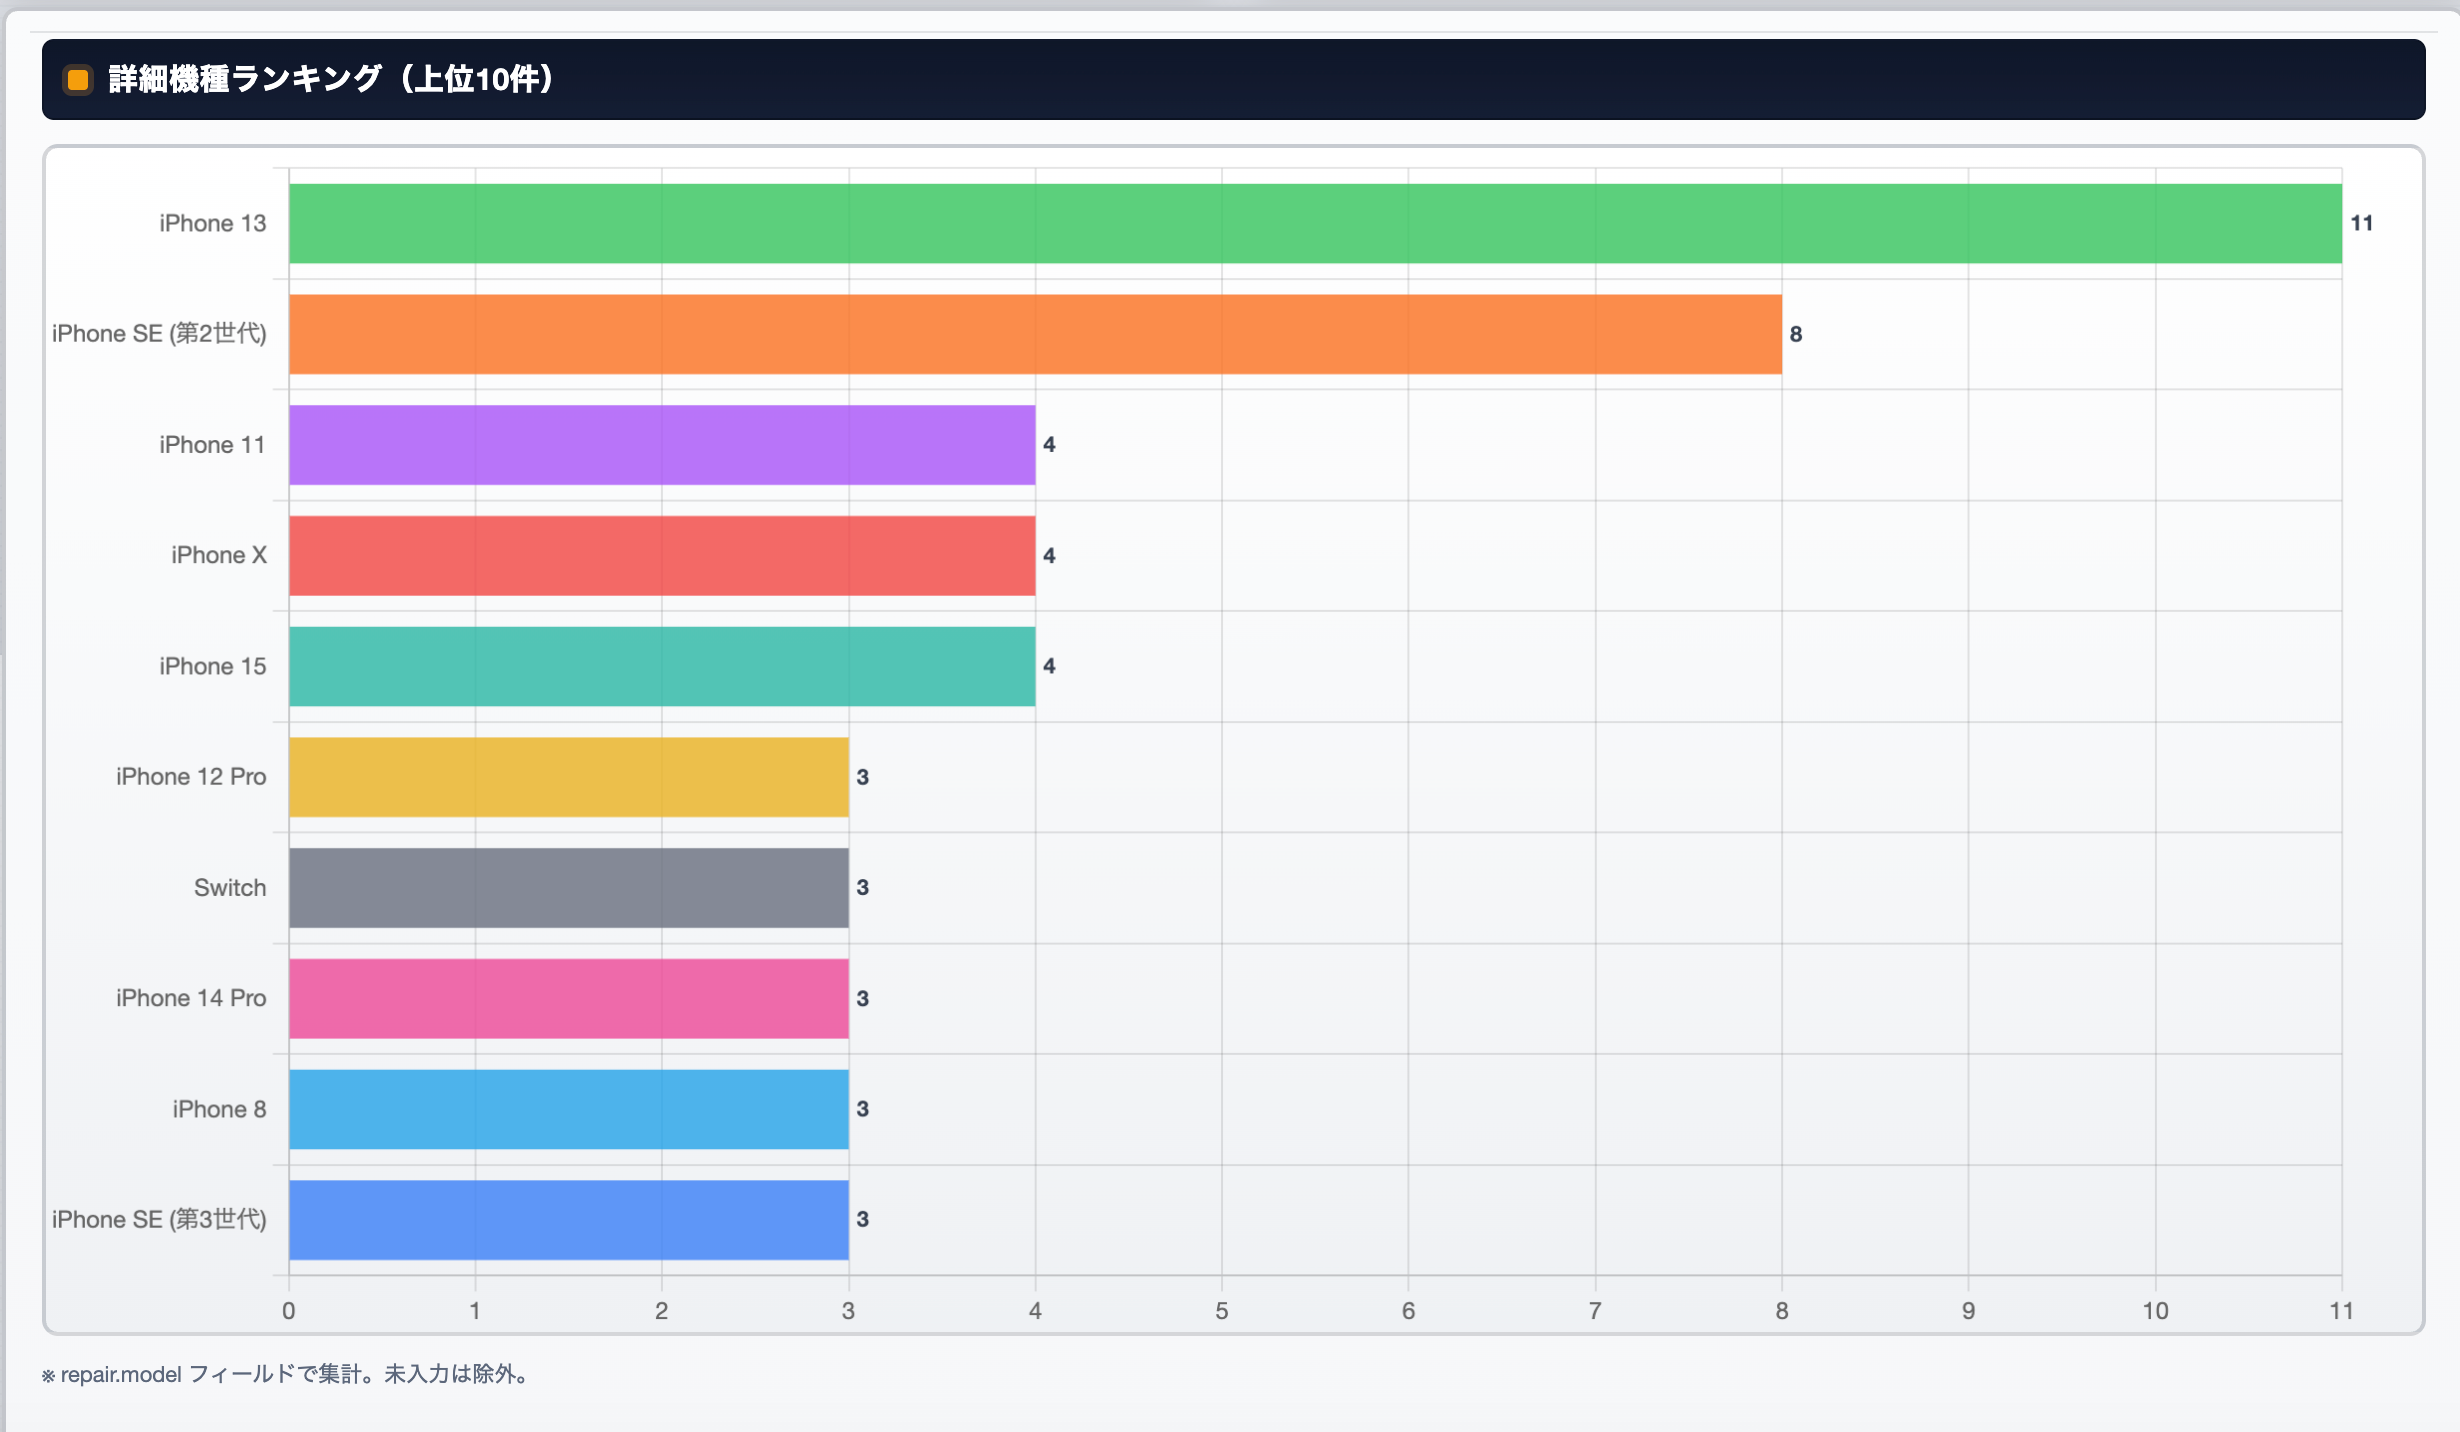Image resolution: width=2460 pixels, height=1432 pixels.
Task: Click the title 詳細機種ランキング（上位10件）
Action: point(331,79)
